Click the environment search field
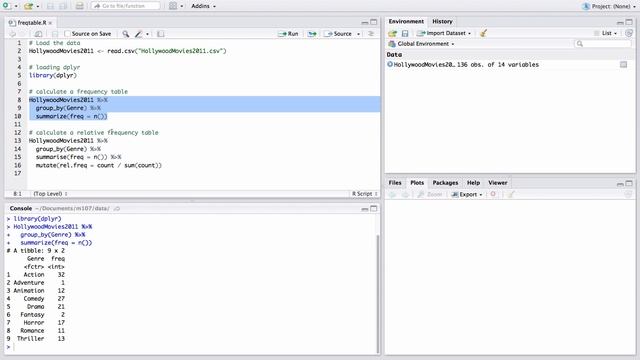The width and height of the screenshot is (640, 360). tap(604, 44)
